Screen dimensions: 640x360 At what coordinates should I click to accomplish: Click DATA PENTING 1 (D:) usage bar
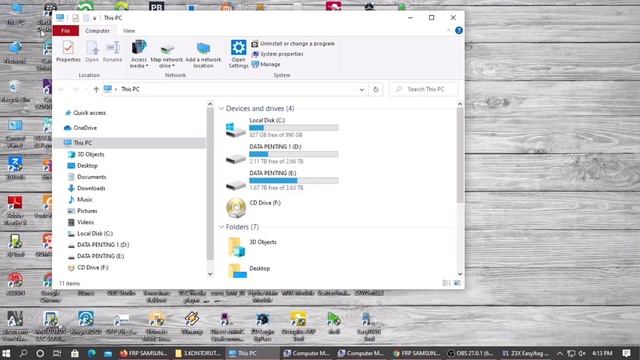294,154
